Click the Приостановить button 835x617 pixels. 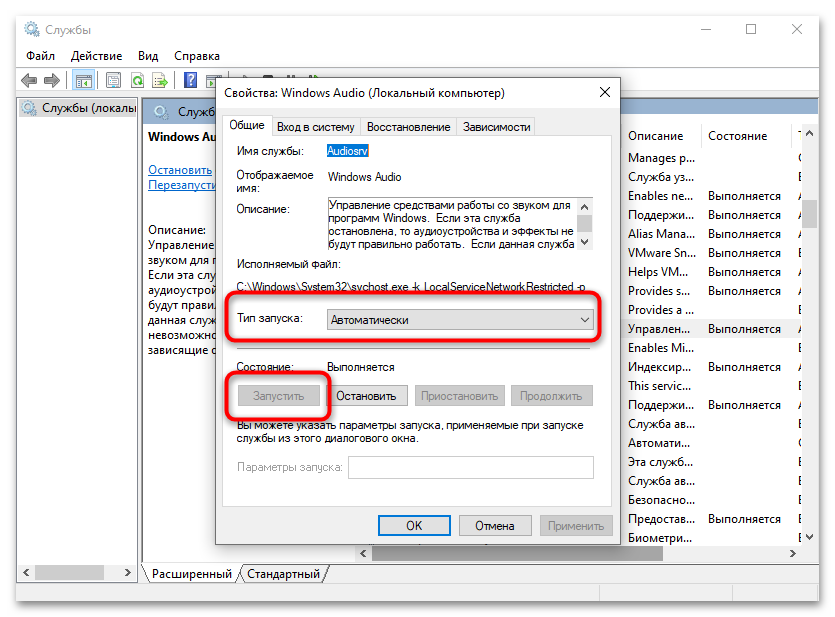point(459,396)
